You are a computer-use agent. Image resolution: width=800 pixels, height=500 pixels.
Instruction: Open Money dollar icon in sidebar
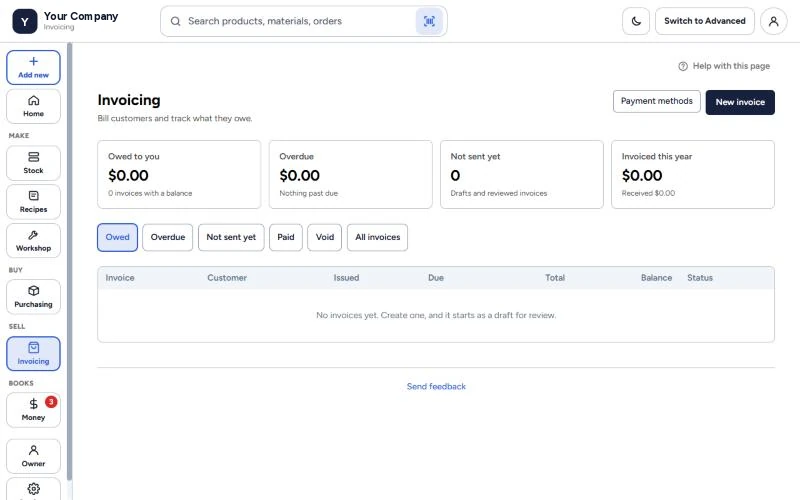33,404
